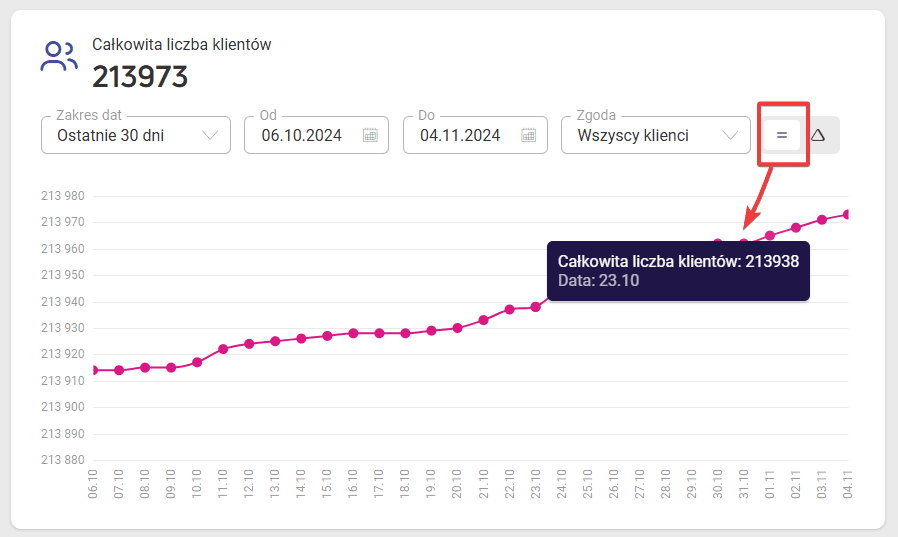Select the equals (absolute values) toggle

(x=782, y=135)
